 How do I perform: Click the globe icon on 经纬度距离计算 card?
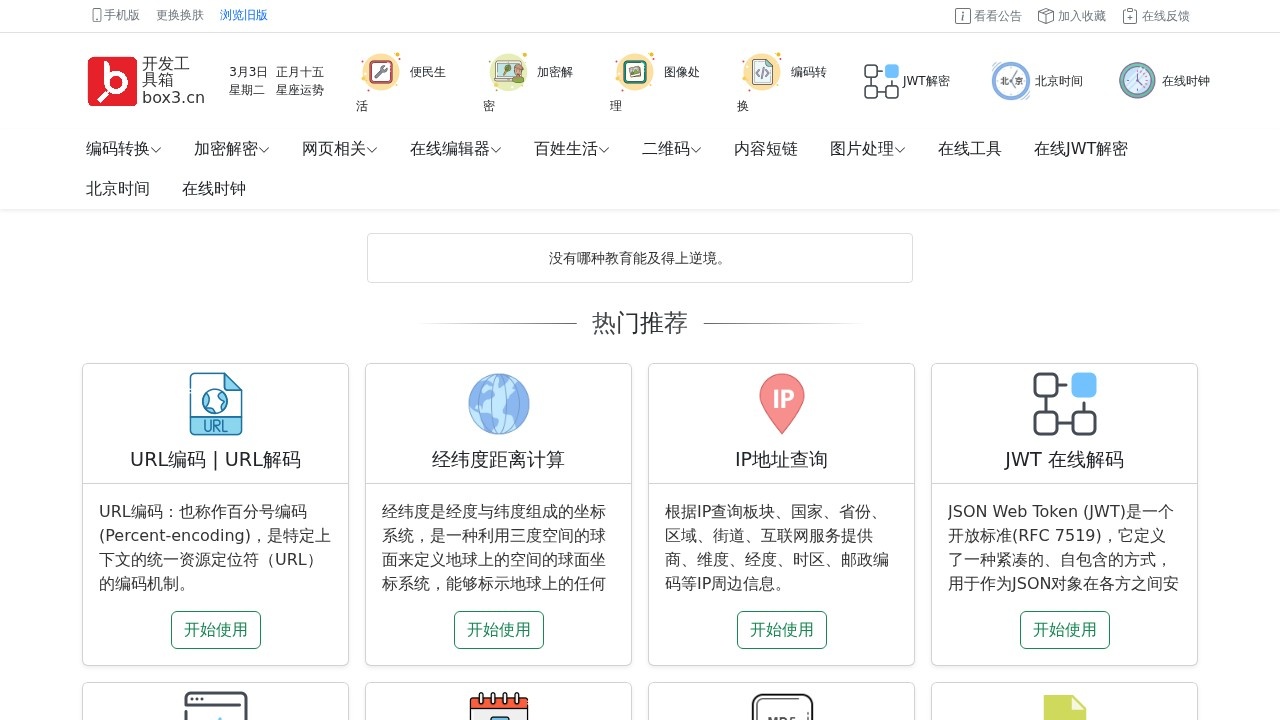[x=498, y=404]
